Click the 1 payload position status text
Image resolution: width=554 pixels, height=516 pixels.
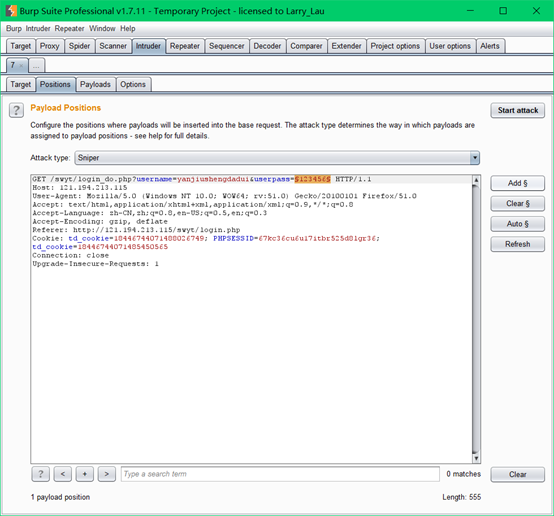tap(60, 497)
